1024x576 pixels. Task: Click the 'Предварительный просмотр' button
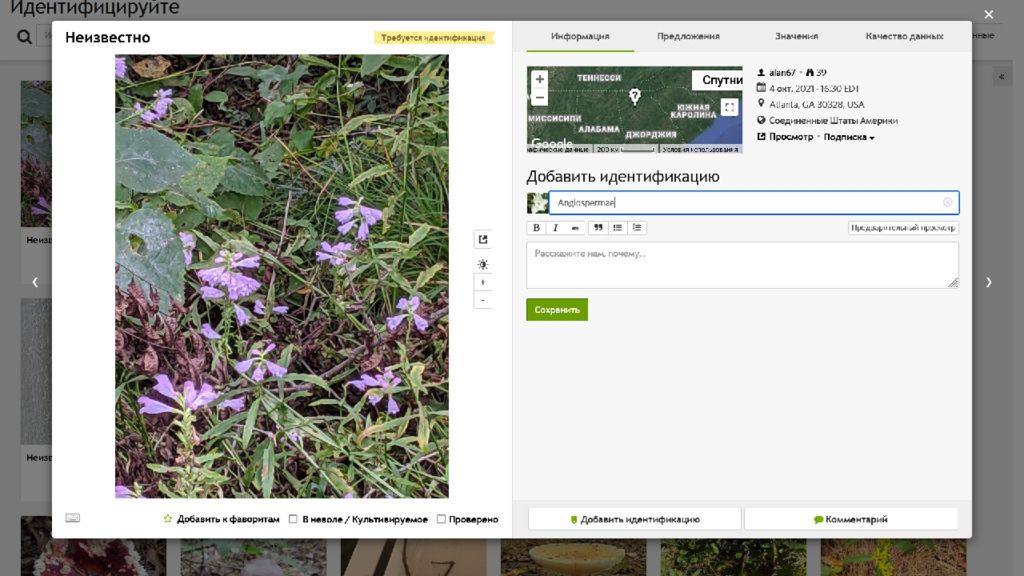903,228
